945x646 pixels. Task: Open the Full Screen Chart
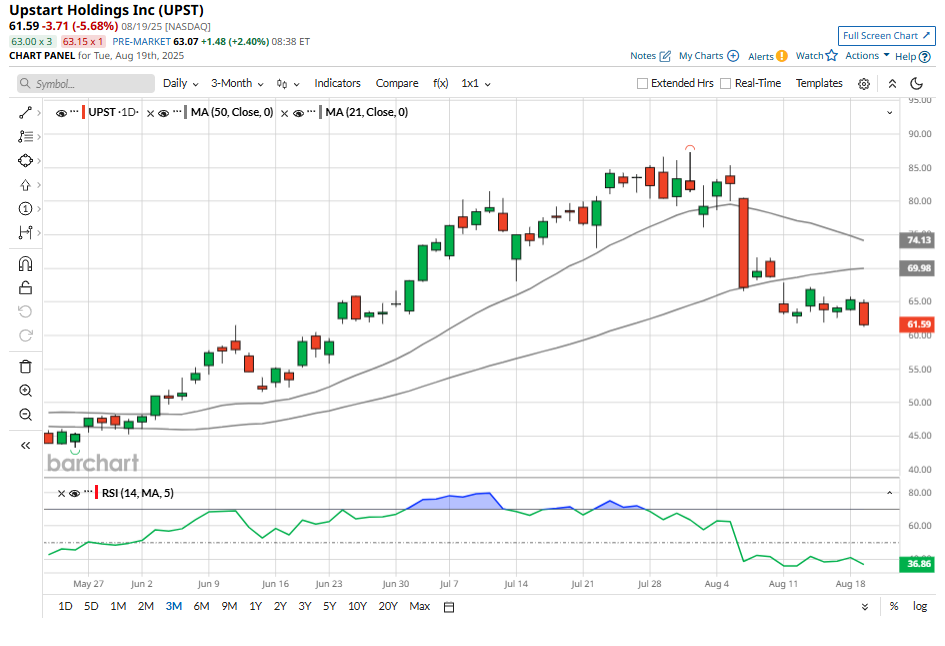[x=887, y=36]
